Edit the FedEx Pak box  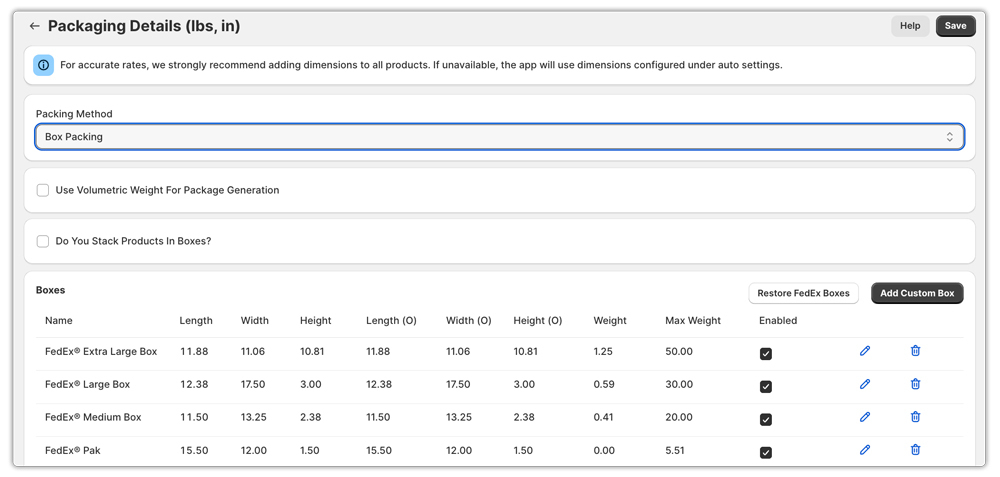click(x=865, y=450)
